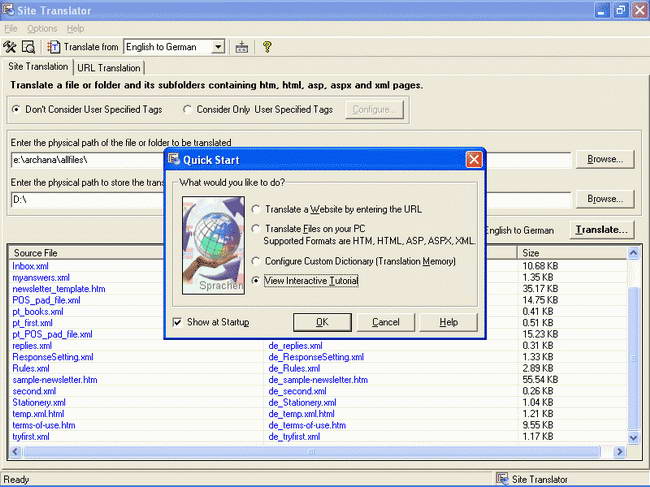The height and width of the screenshot is (487, 650).
Task: Click Browse for the storage path
Action: (x=605, y=199)
